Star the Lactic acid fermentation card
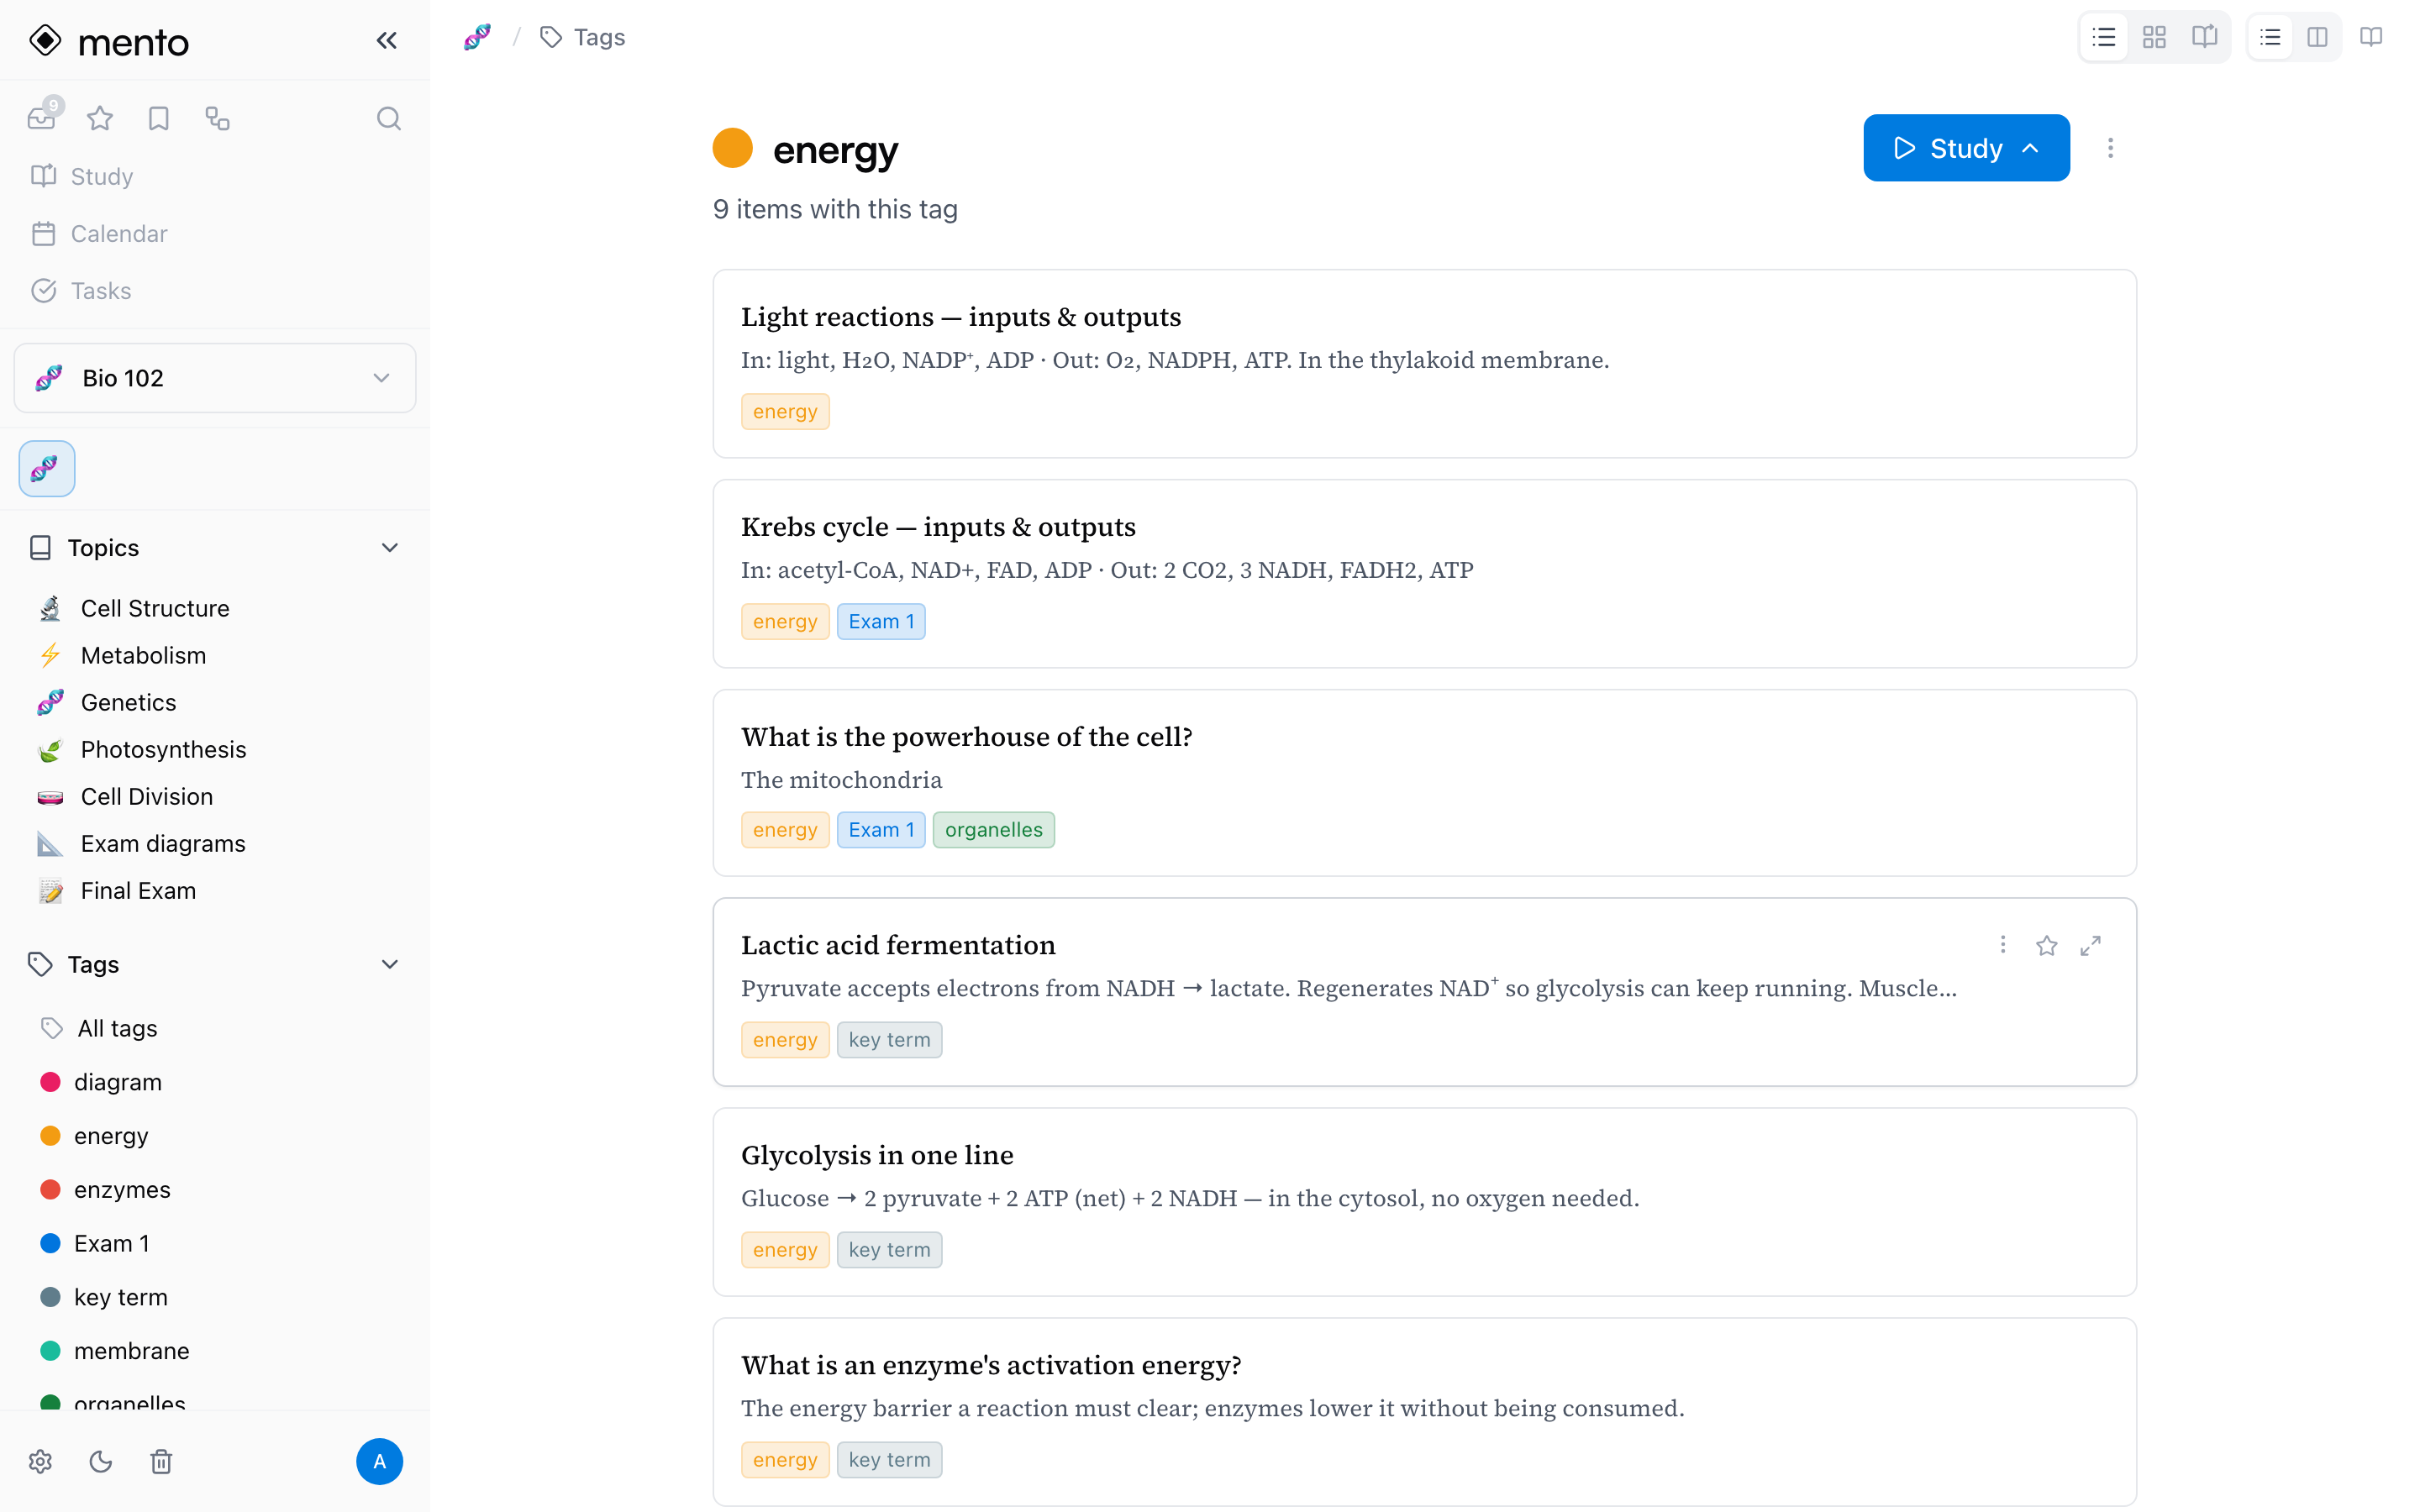Viewport: 2420px width, 1512px height. 2047,945
